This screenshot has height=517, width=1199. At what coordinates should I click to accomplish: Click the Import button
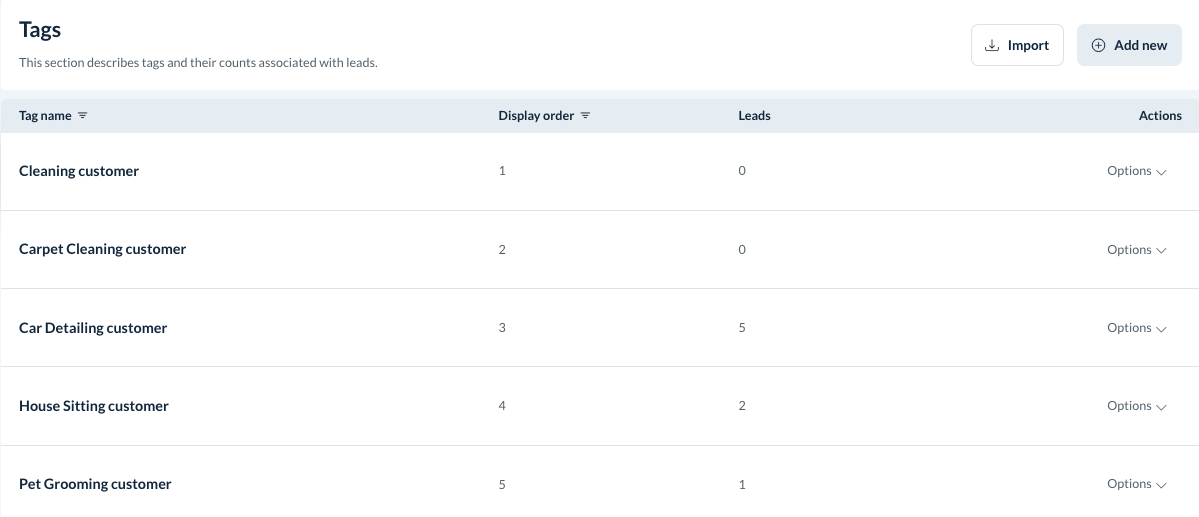[x=1017, y=45]
